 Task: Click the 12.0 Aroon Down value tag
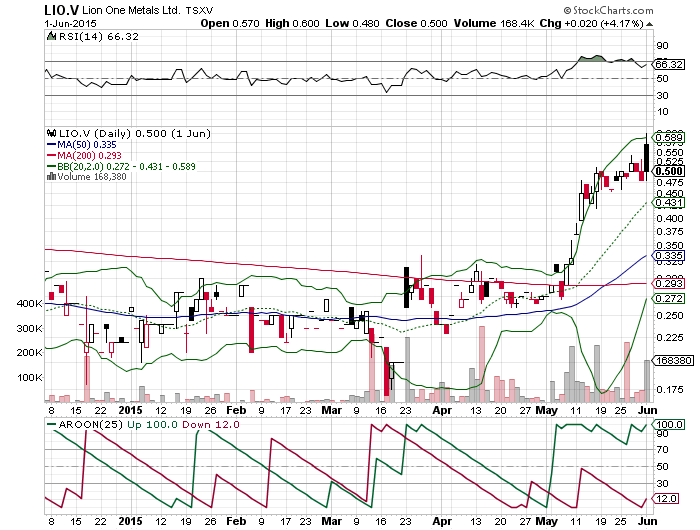[666, 499]
